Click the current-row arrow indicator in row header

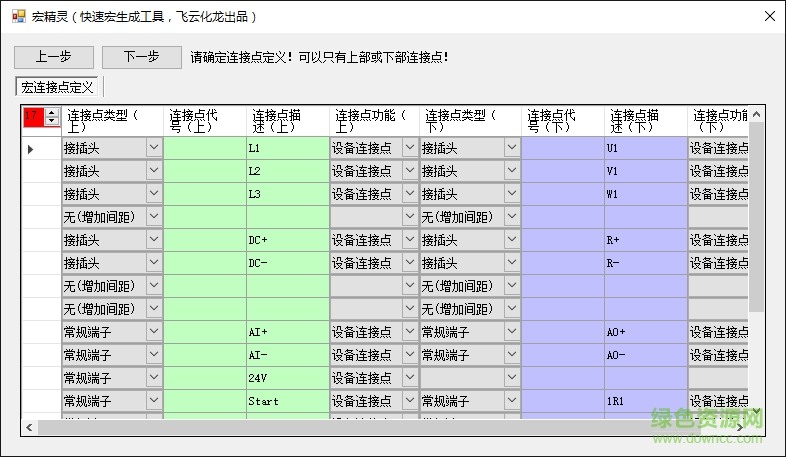(x=30, y=149)
